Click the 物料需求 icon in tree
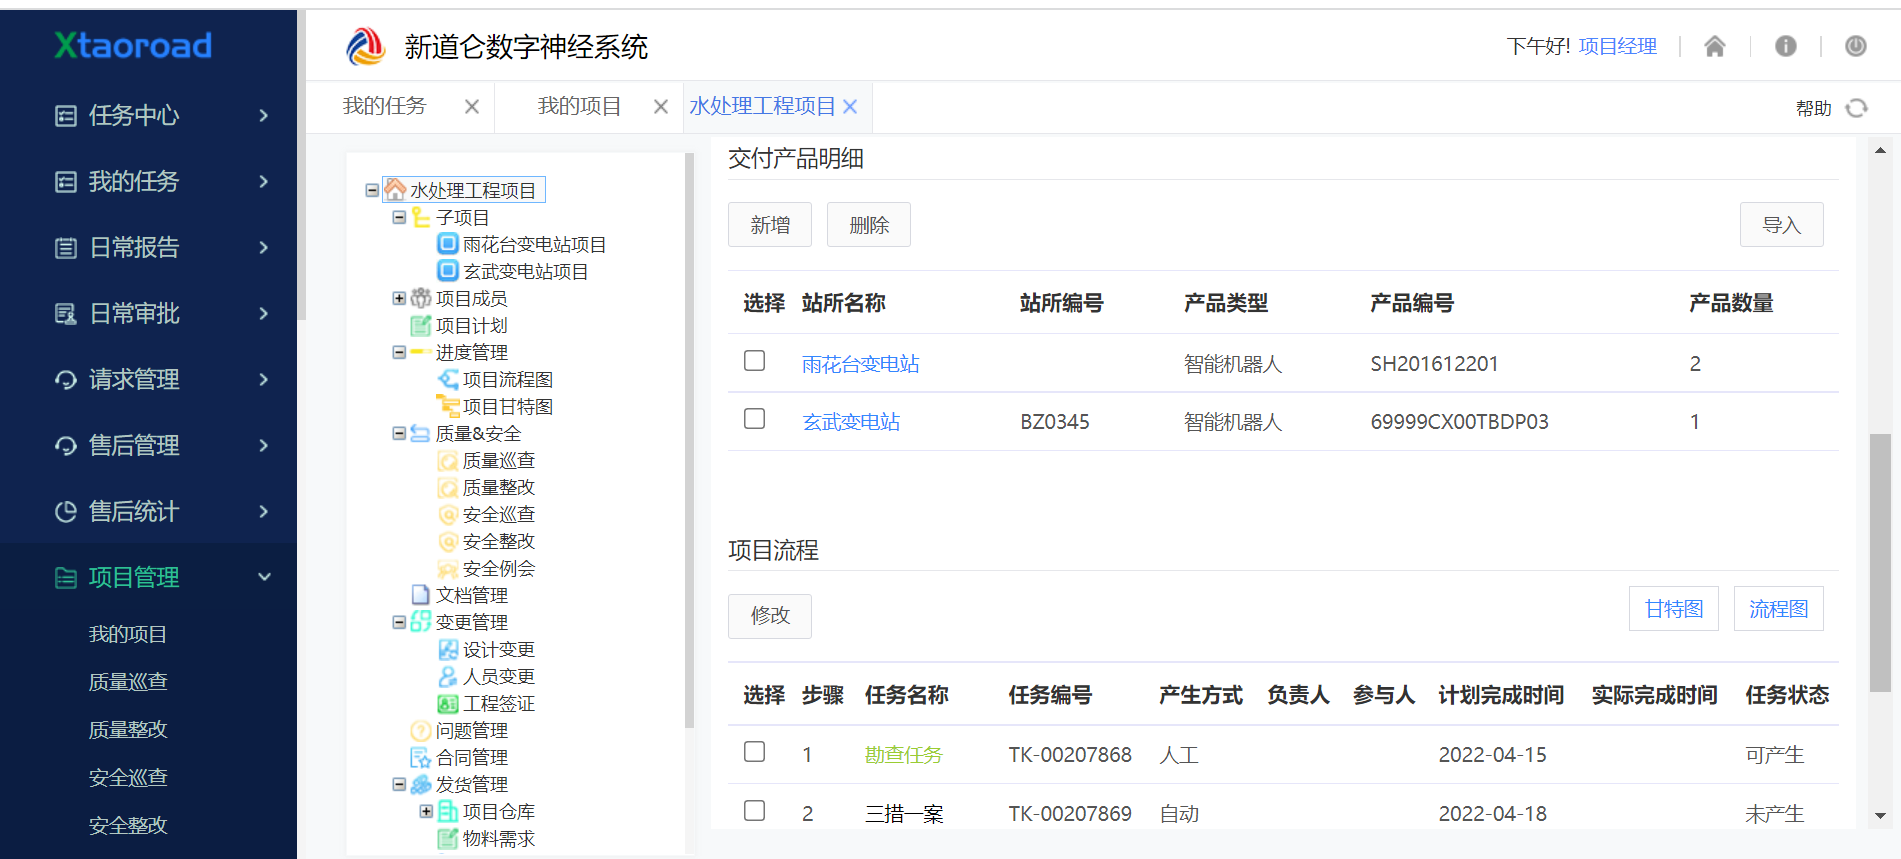1901x859 pixels. [x=448, y=838]
